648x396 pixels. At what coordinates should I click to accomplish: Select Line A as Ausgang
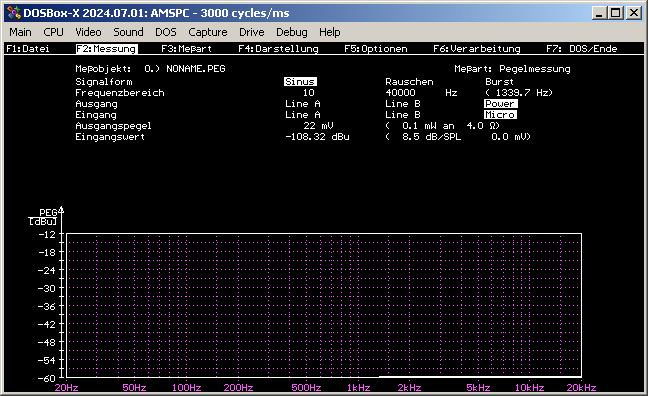(x=303, y=104)
